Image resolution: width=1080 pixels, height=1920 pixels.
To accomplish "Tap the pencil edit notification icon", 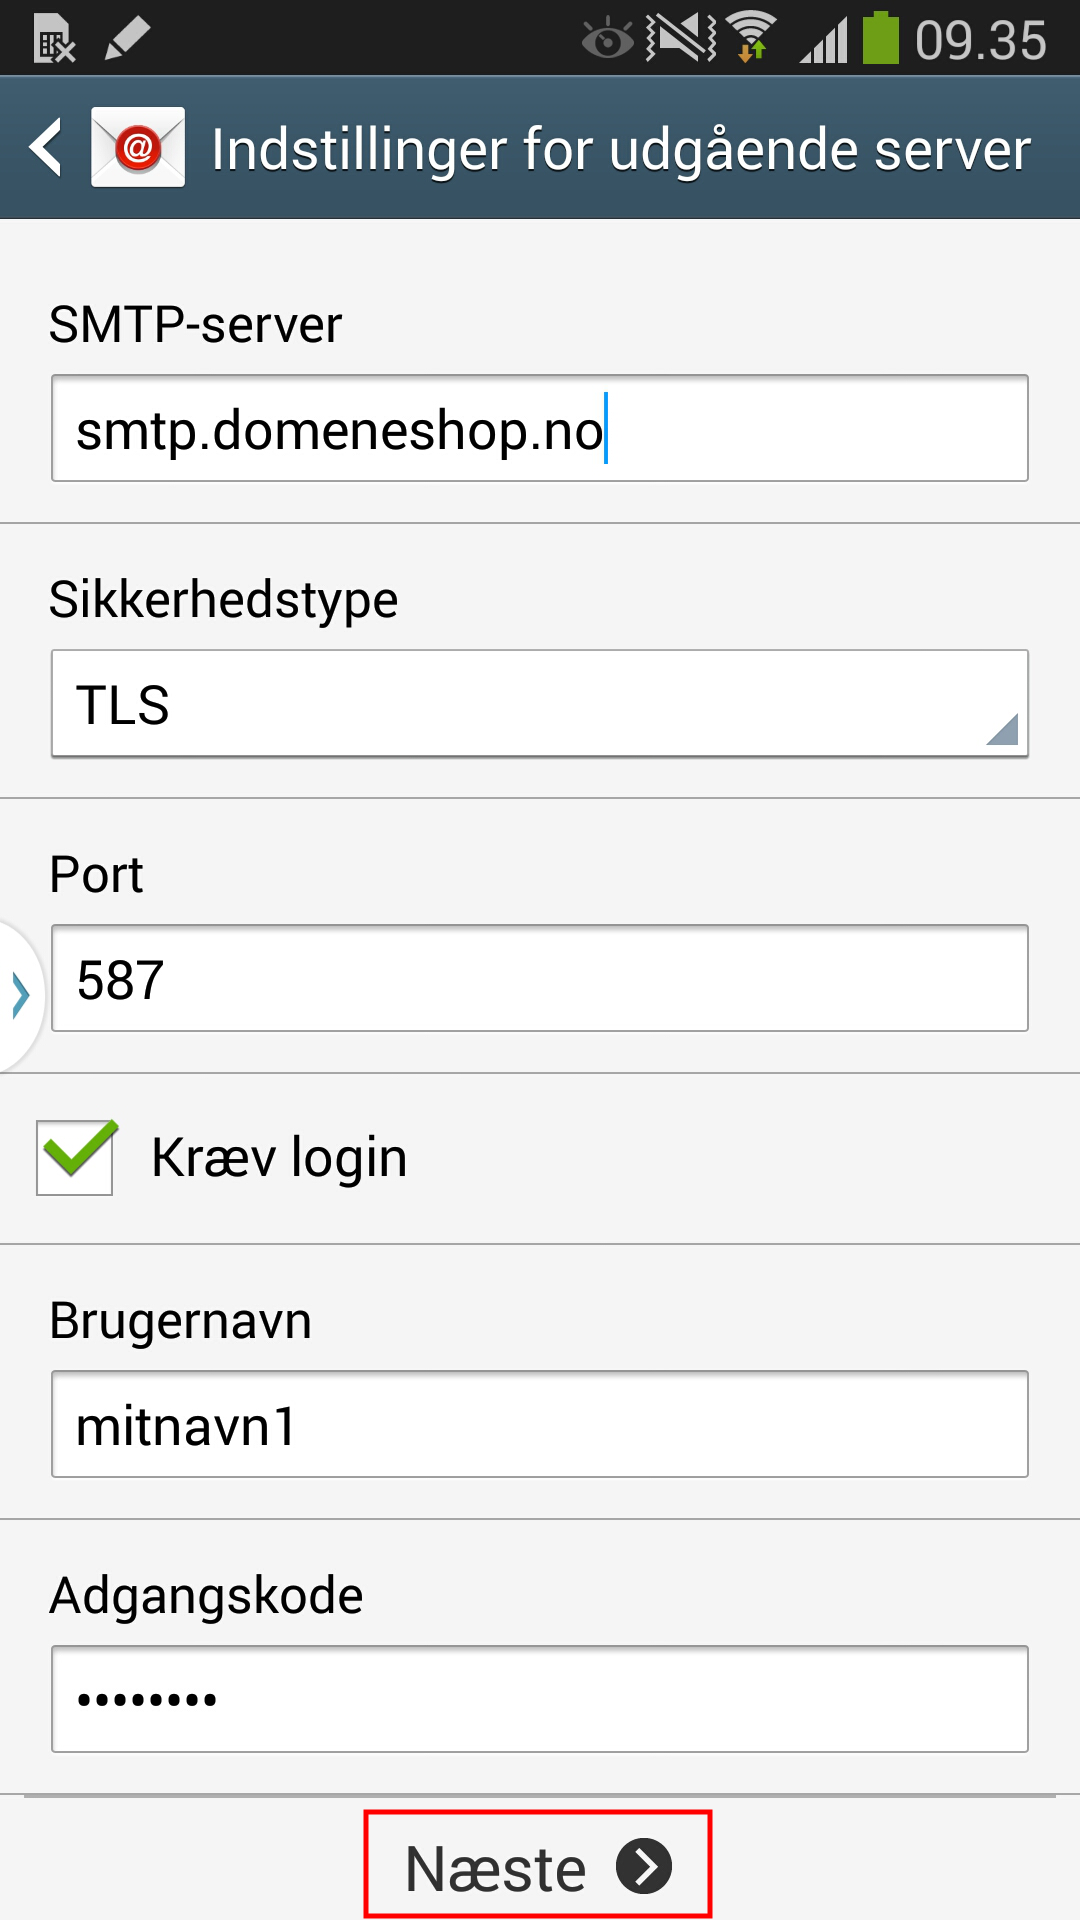I will click(x=127, y=40).
